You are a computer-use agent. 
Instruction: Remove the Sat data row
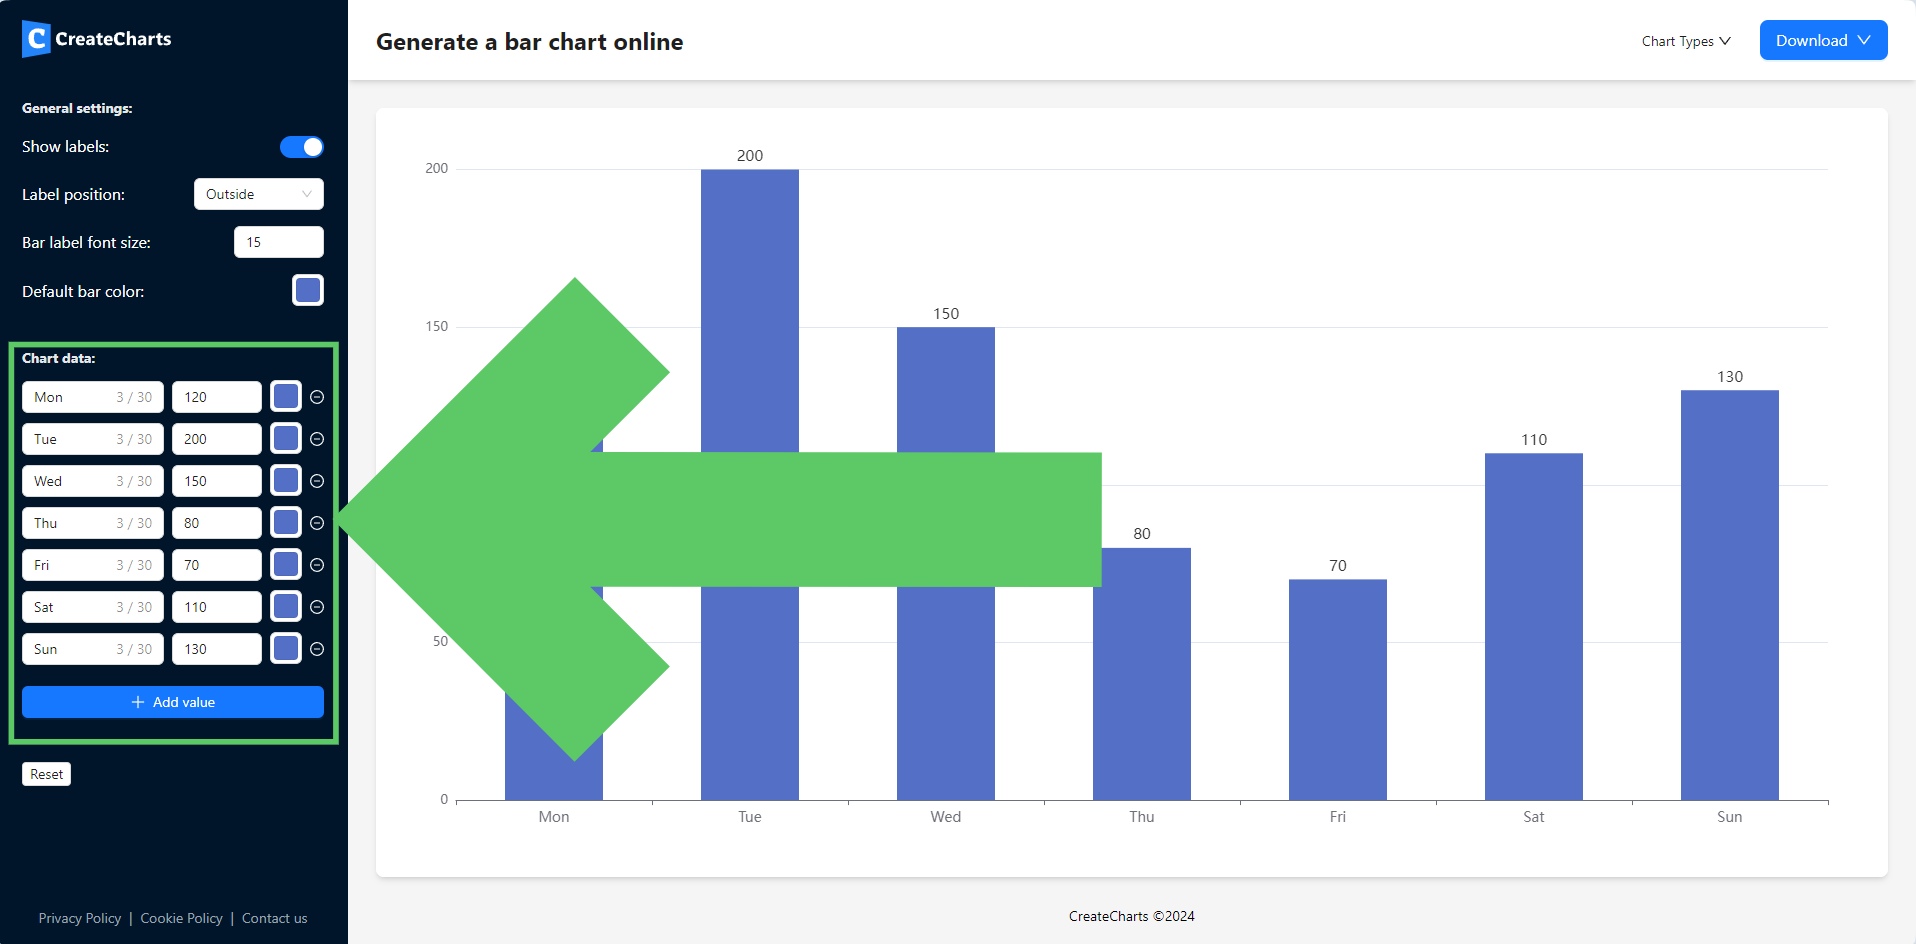317,607
